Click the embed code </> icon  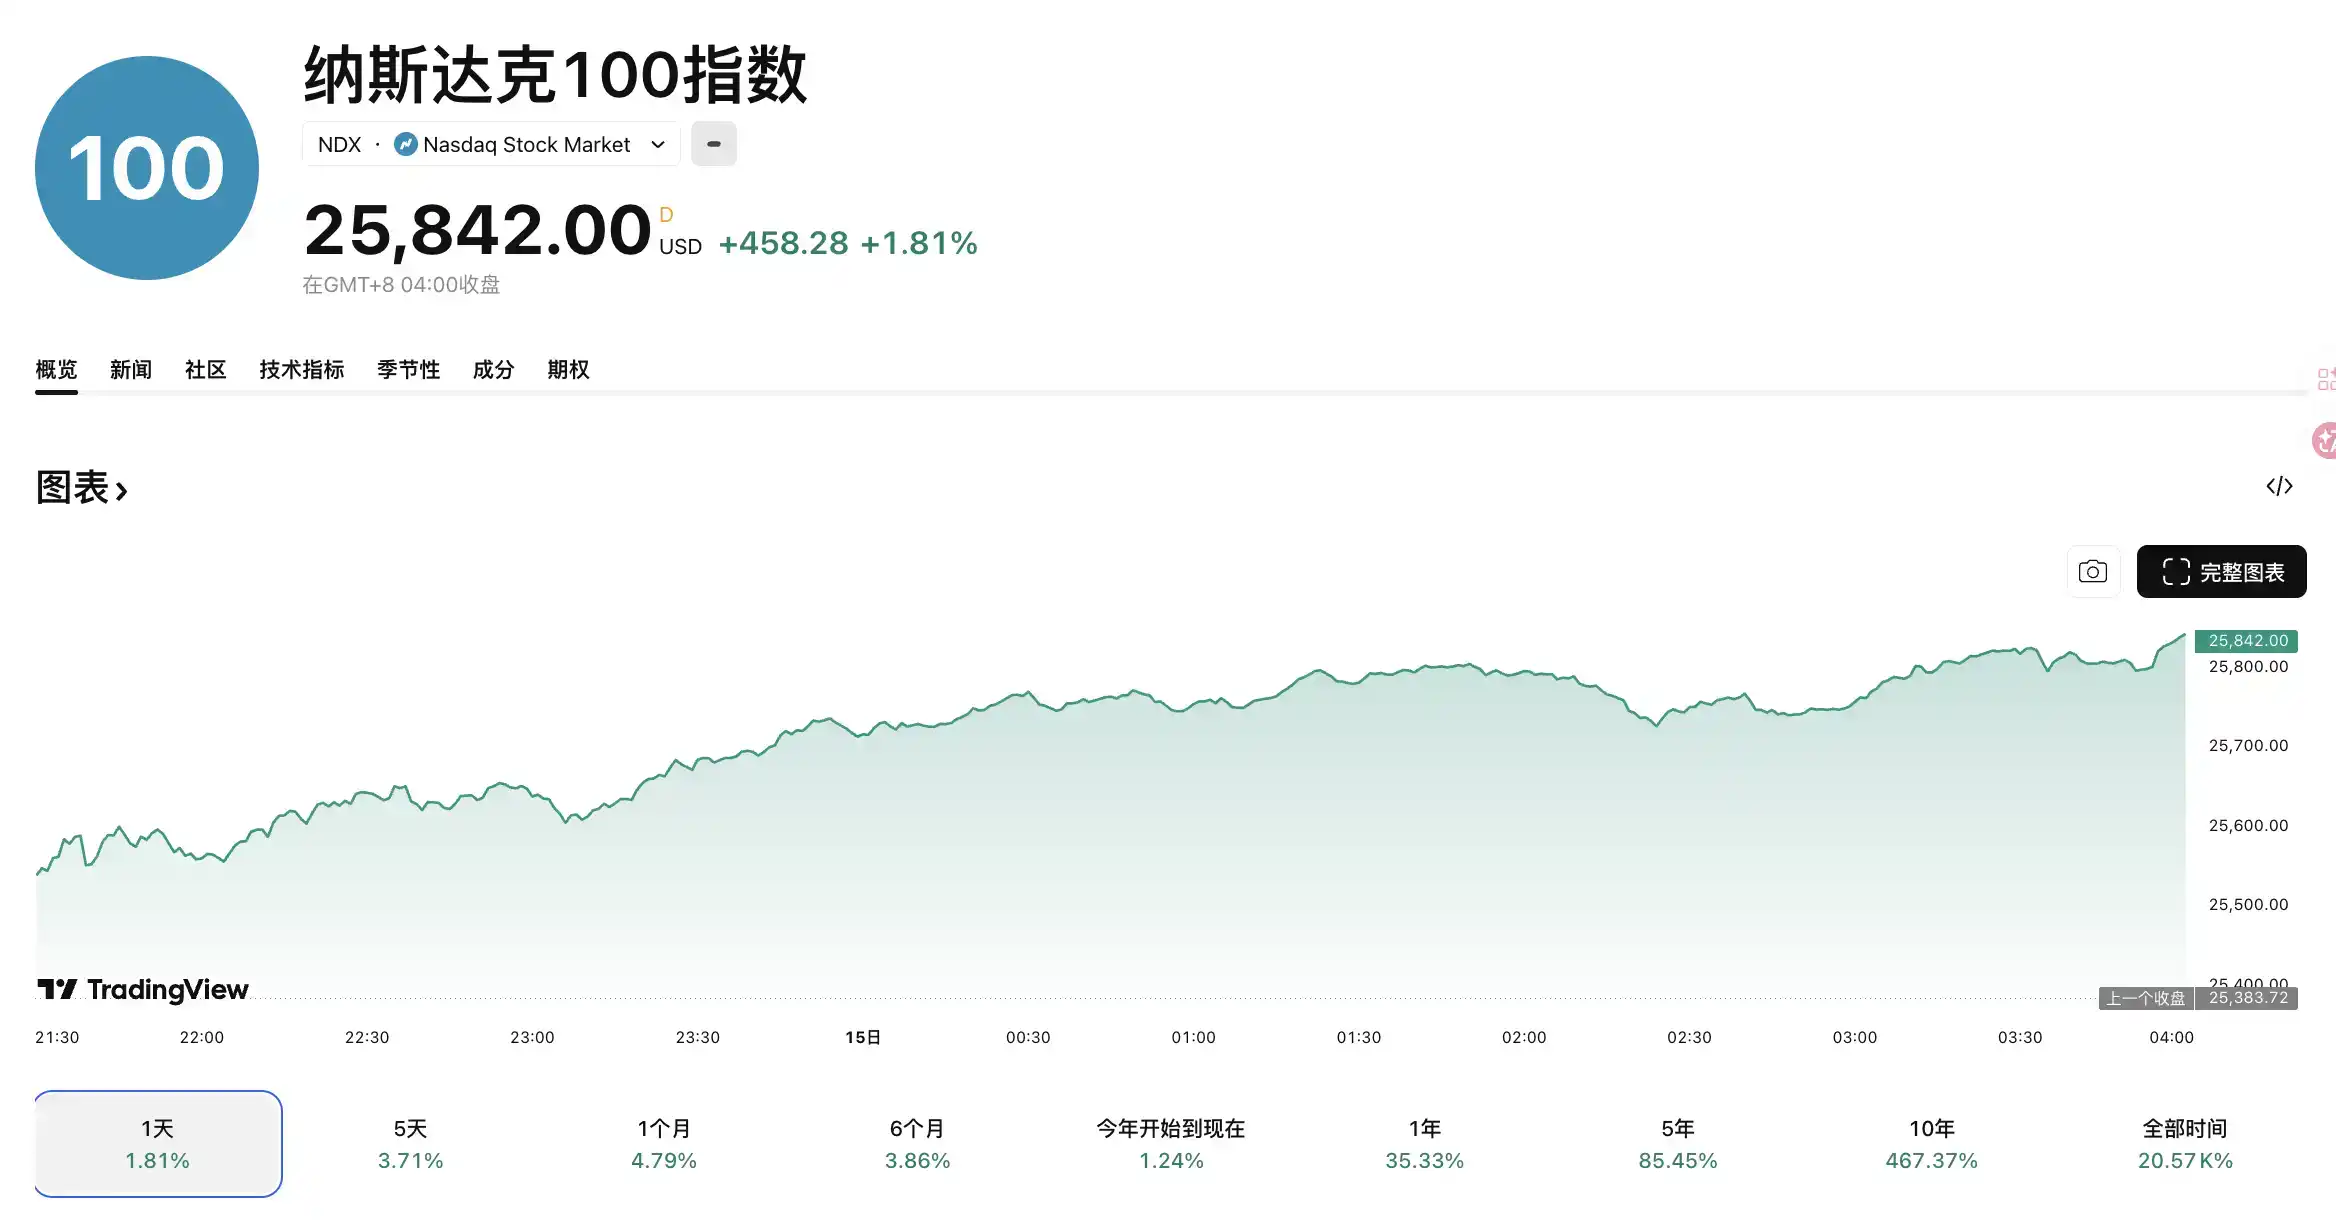tap(2280, 486)
